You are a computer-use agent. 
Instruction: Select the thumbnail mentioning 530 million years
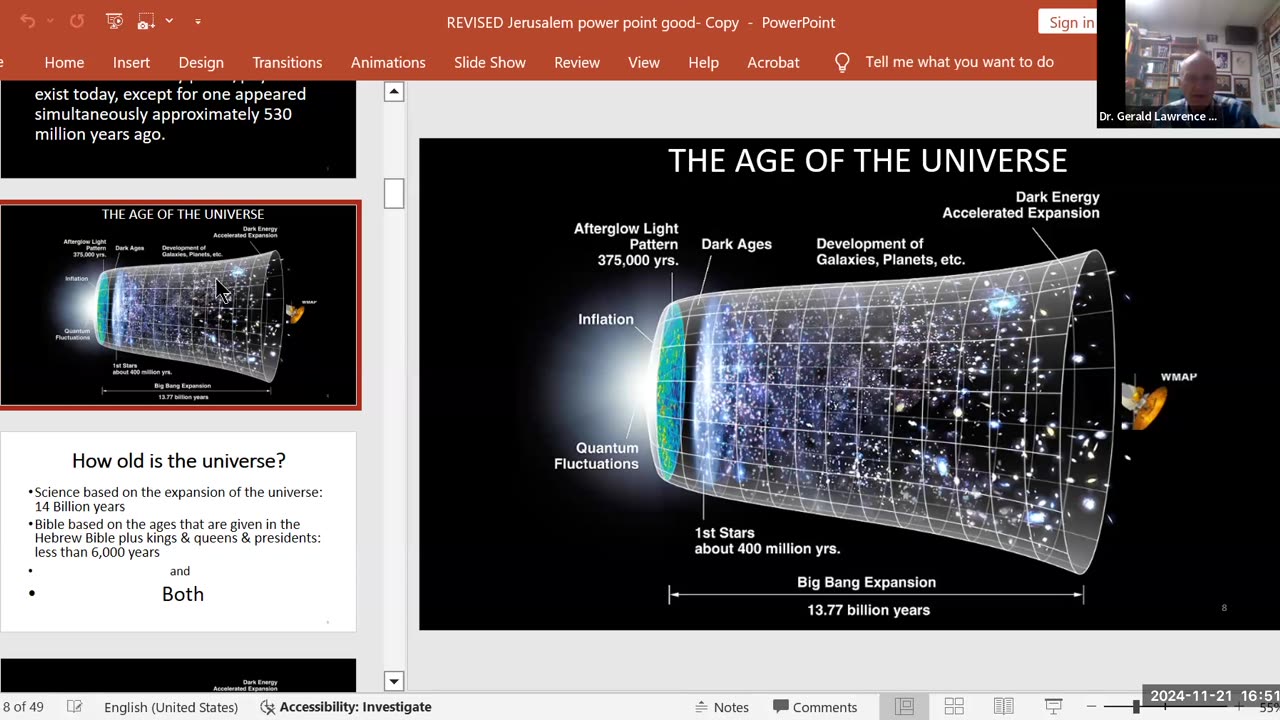178,129
